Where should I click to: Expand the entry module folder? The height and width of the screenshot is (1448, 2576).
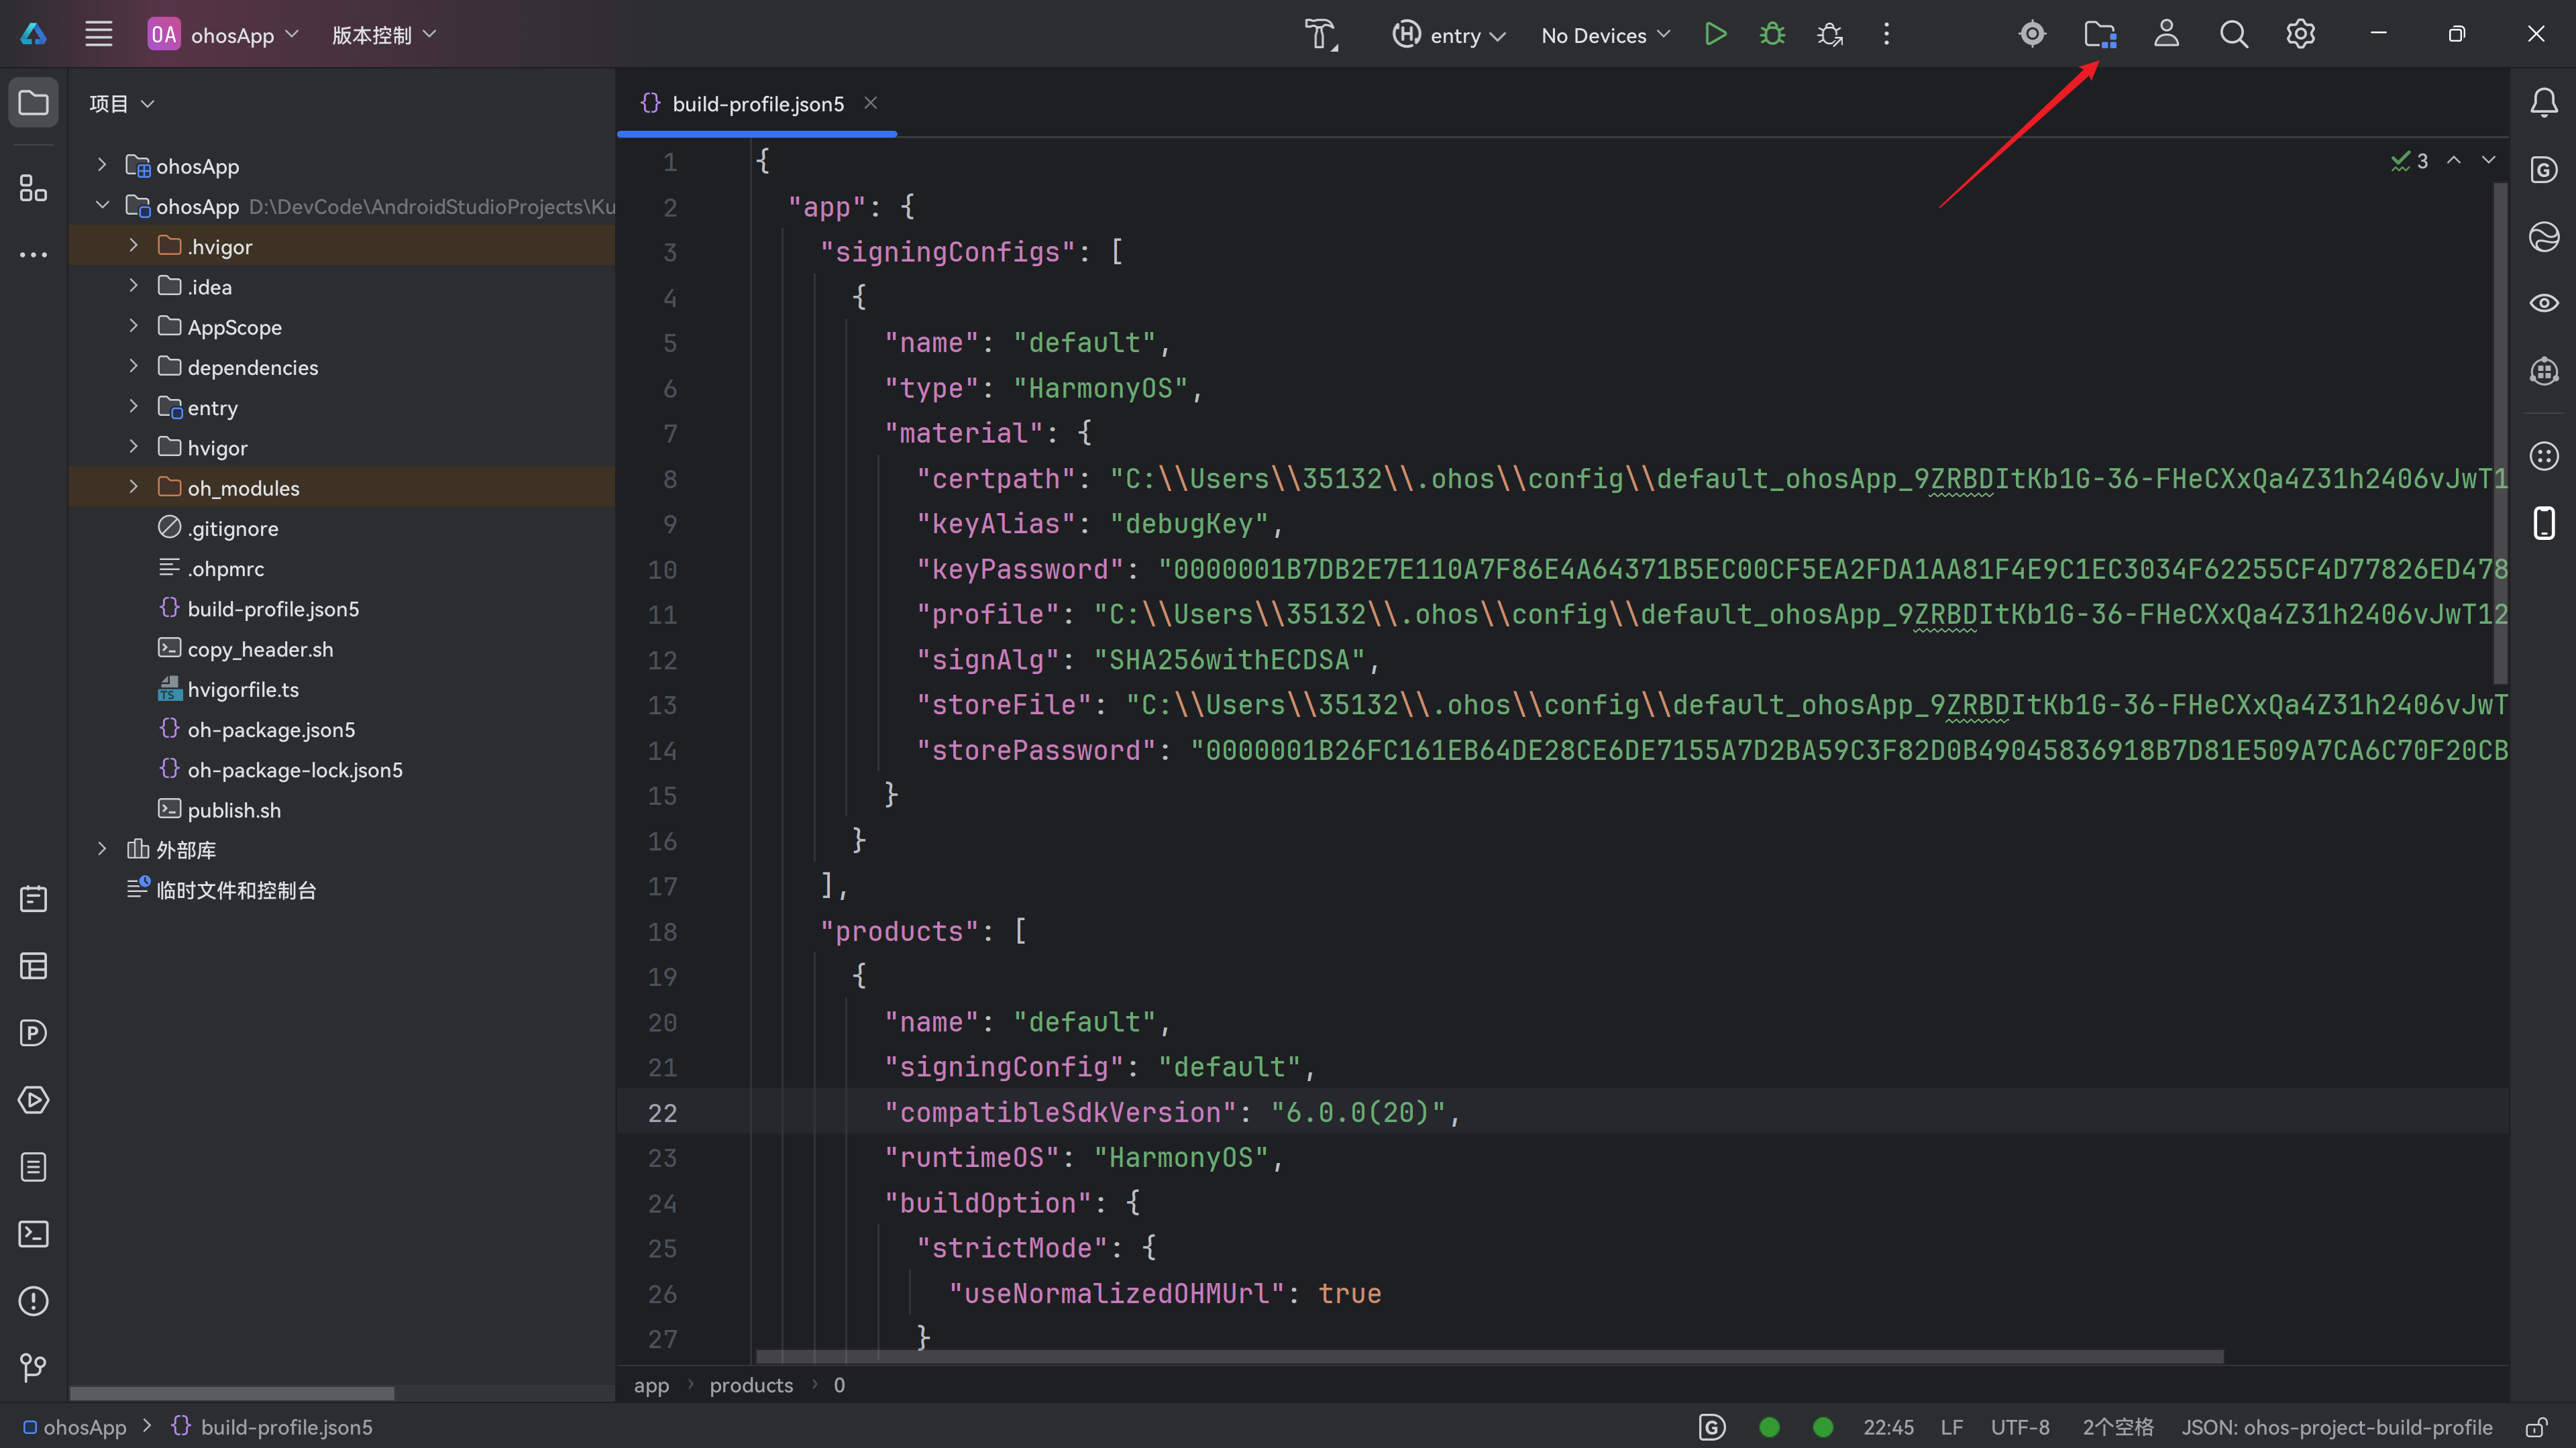(x=133, y=407)
